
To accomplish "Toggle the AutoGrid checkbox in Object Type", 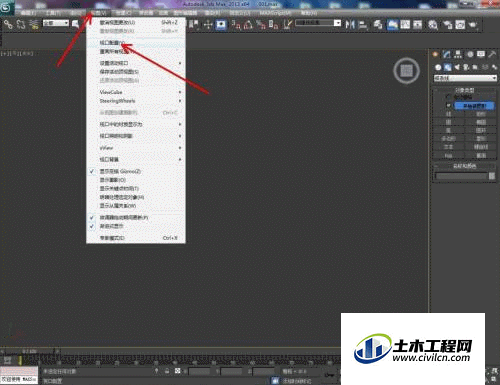I will [x=448, y=97].
